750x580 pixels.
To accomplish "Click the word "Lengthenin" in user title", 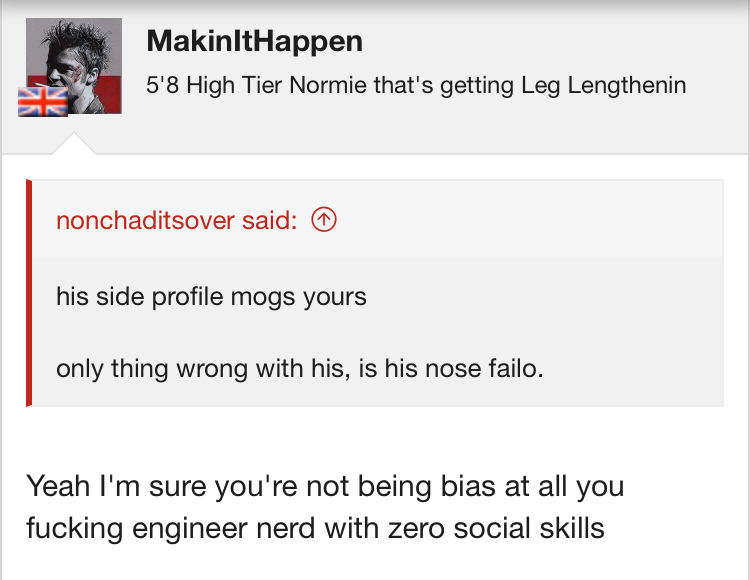I will [627, 86].
